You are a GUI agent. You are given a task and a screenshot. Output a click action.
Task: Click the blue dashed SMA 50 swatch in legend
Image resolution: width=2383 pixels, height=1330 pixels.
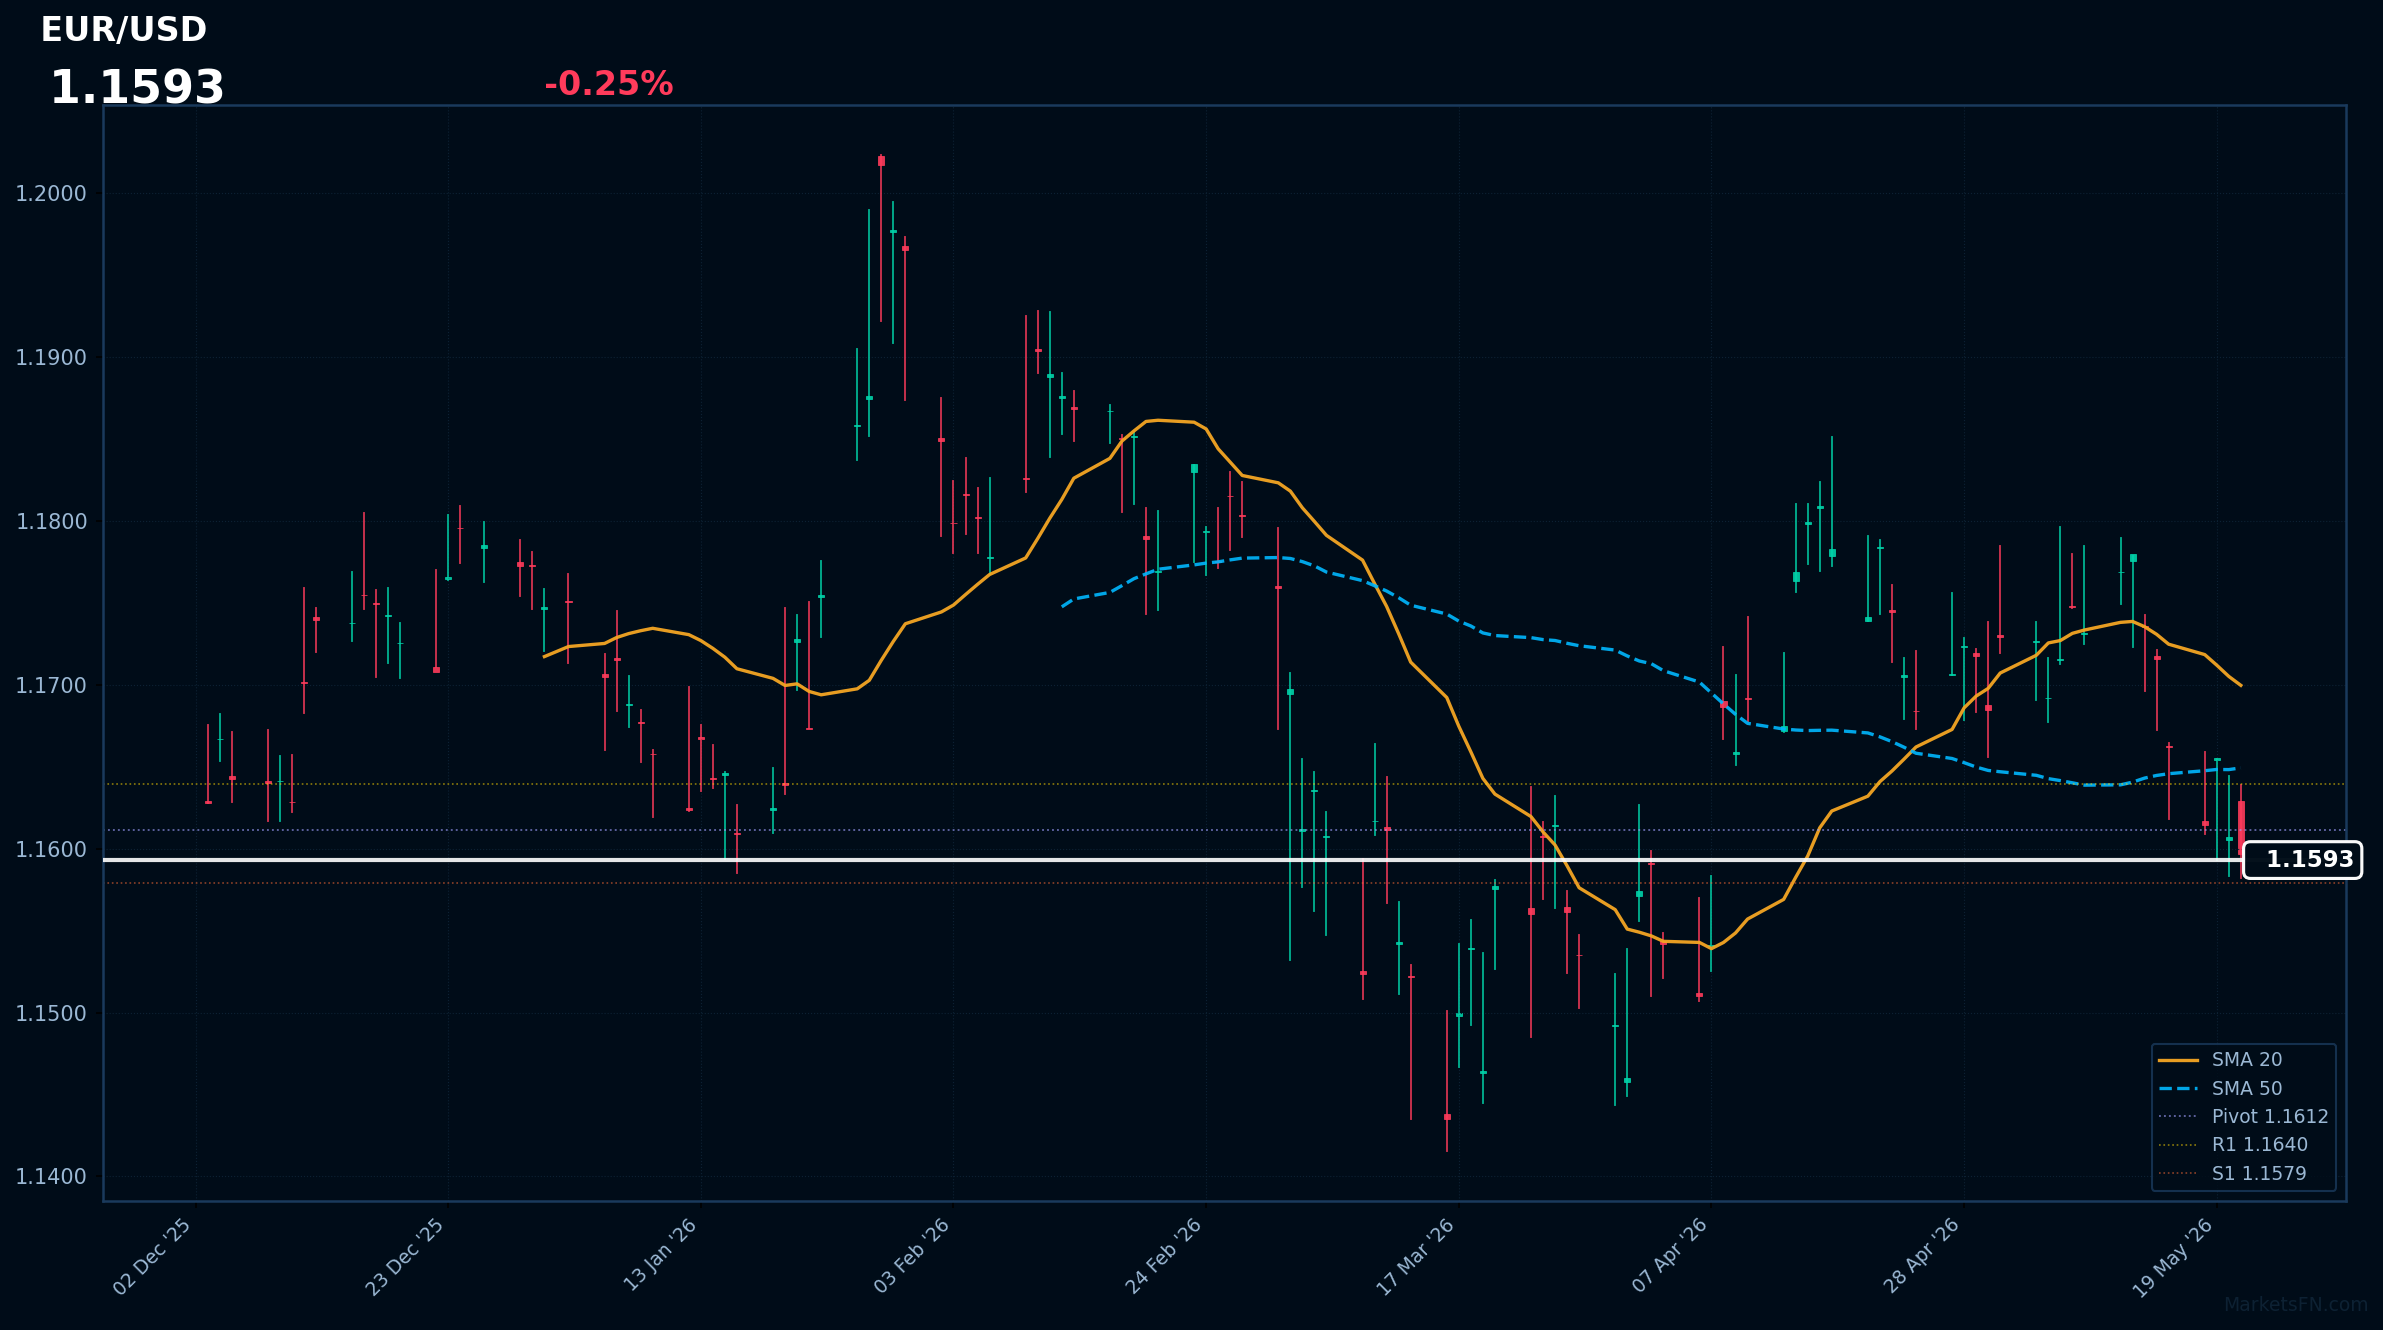pyautogui.click(x=2178, y=1089)
